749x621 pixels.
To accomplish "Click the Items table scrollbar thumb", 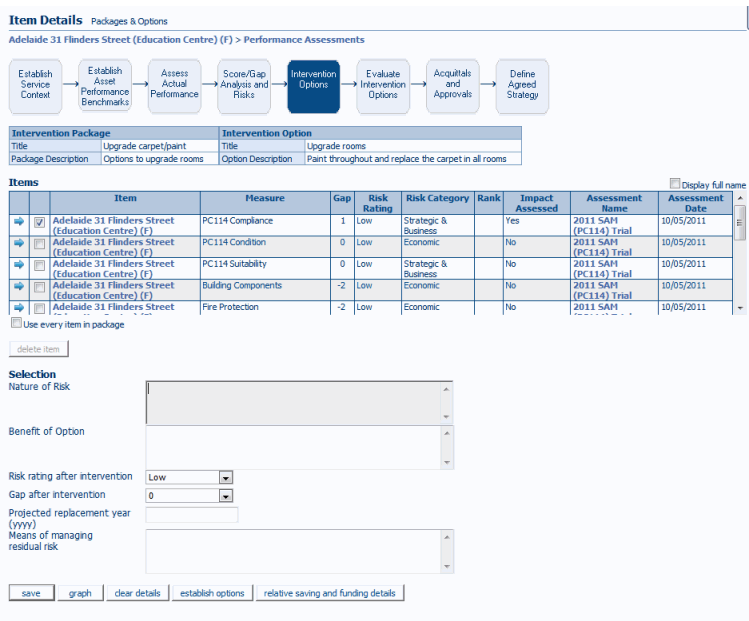I will coord(740,223).
